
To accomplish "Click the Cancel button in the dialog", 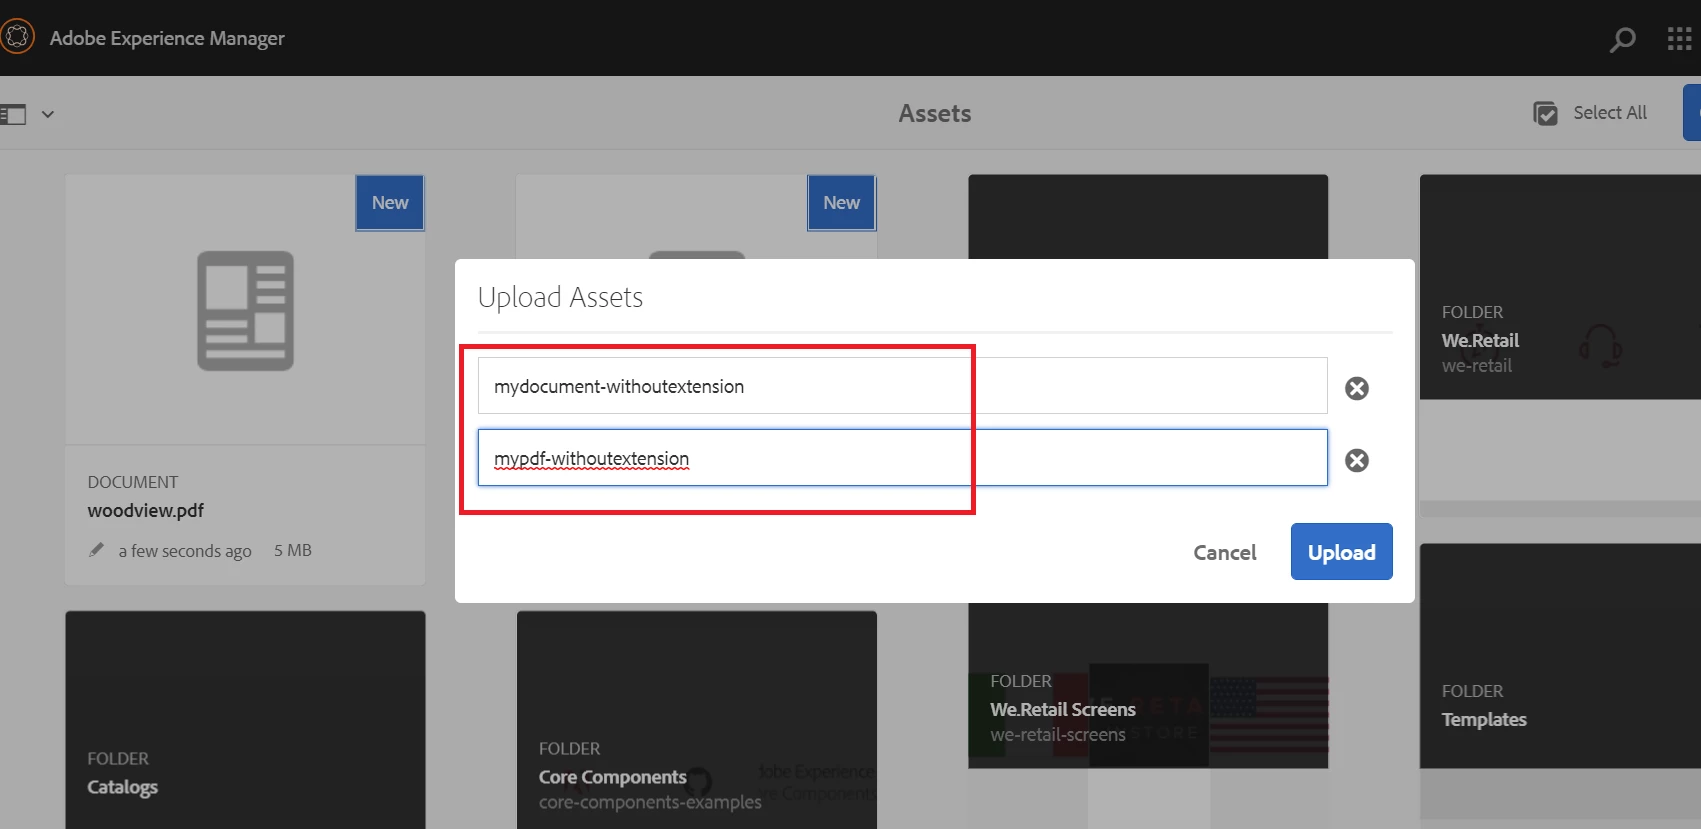I will 1224,552.
